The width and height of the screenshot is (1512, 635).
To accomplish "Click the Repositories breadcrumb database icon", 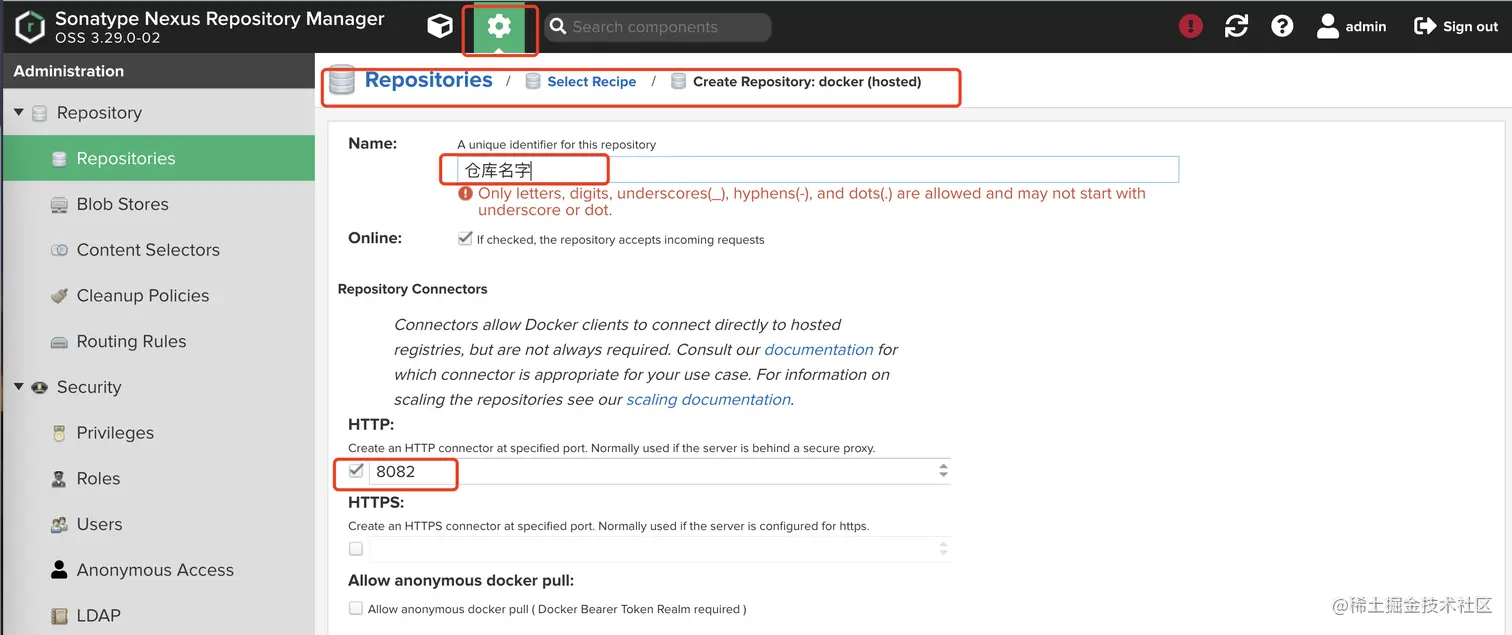I will click(x=342, y=81).
